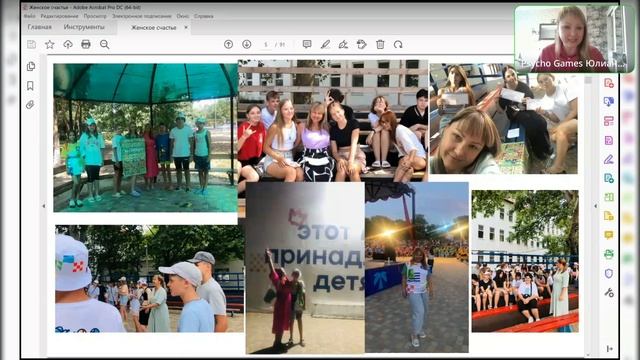This screenshot has width=640, height=360.
Task: Click the photo with 'этот принад' wall text
Action: (305, 268)
